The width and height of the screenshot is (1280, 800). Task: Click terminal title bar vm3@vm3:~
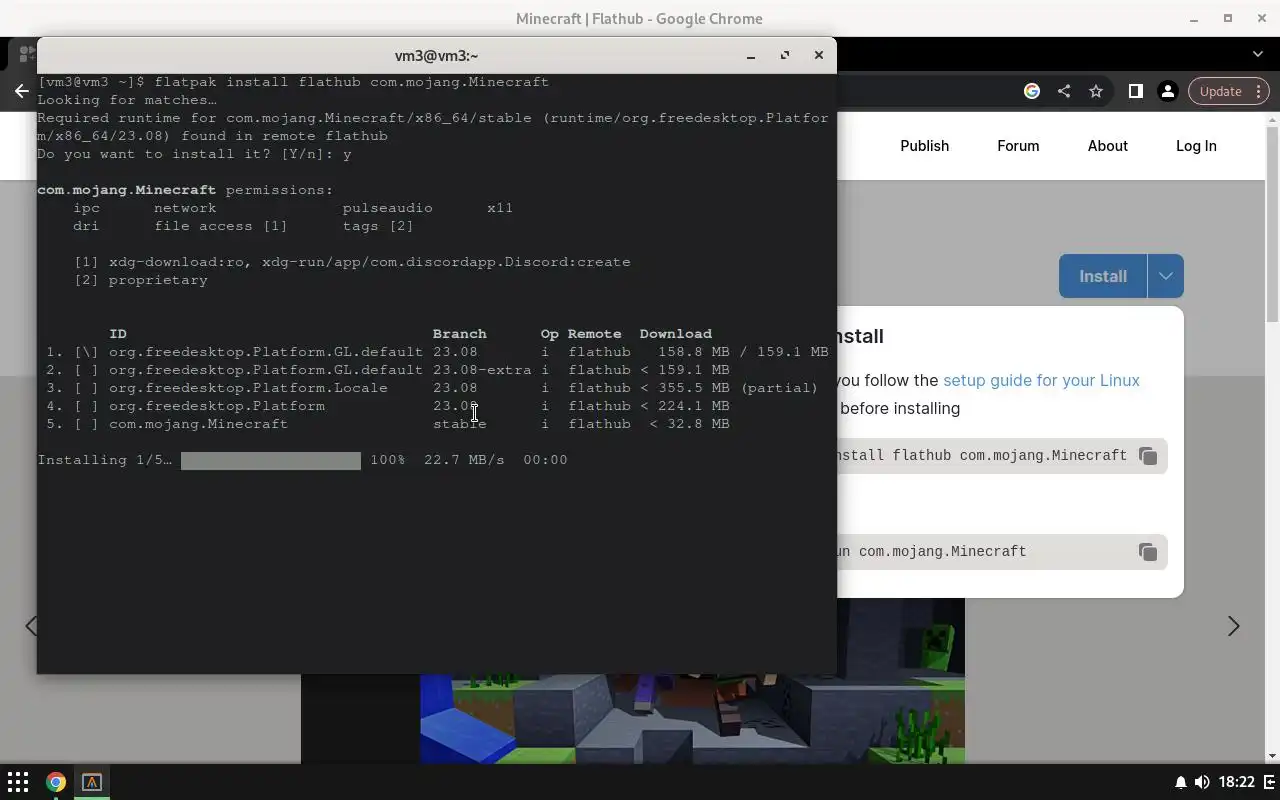(436, 56)
